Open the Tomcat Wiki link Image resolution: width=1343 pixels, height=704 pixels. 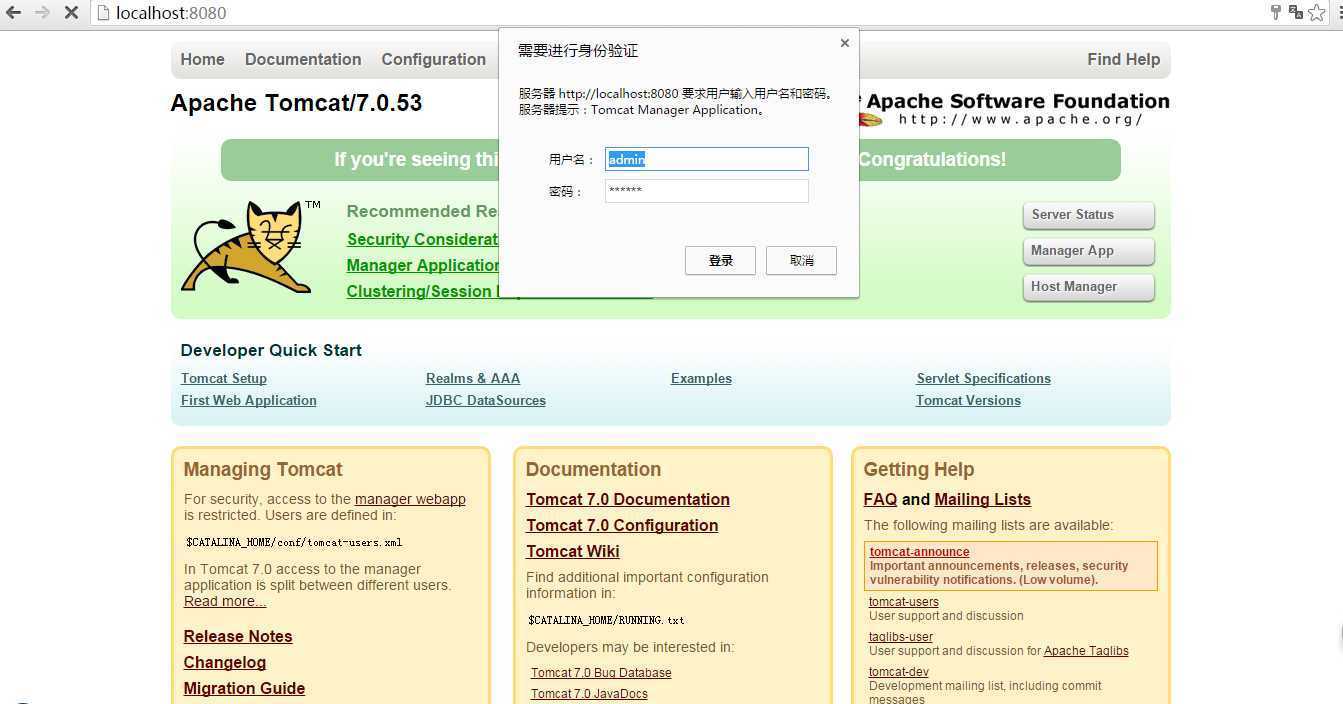click(573, 551)
